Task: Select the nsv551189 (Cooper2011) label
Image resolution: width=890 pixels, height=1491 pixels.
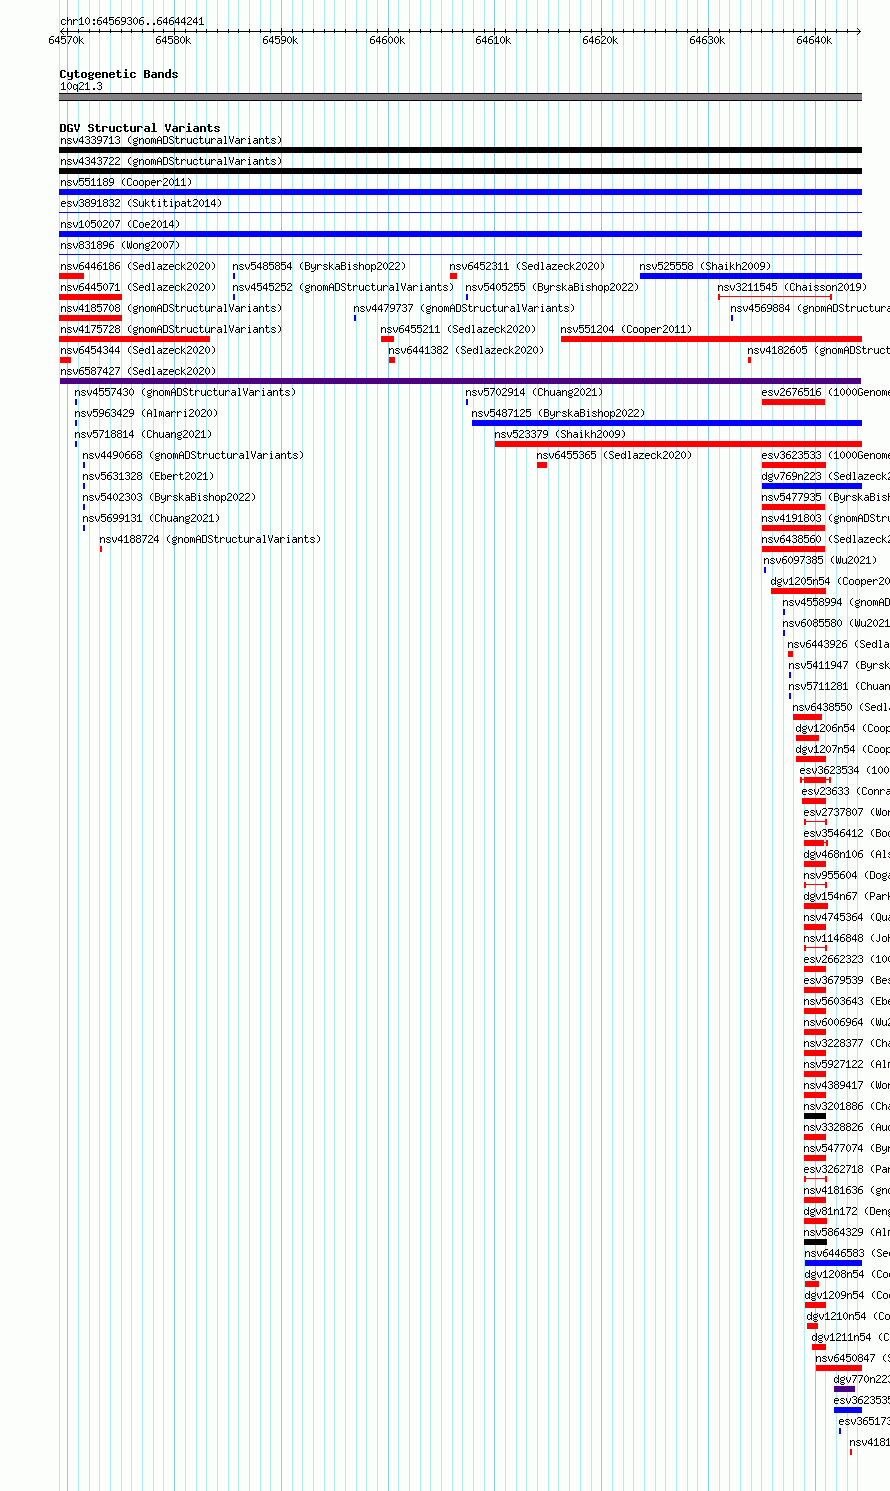Action: (126, 182)
